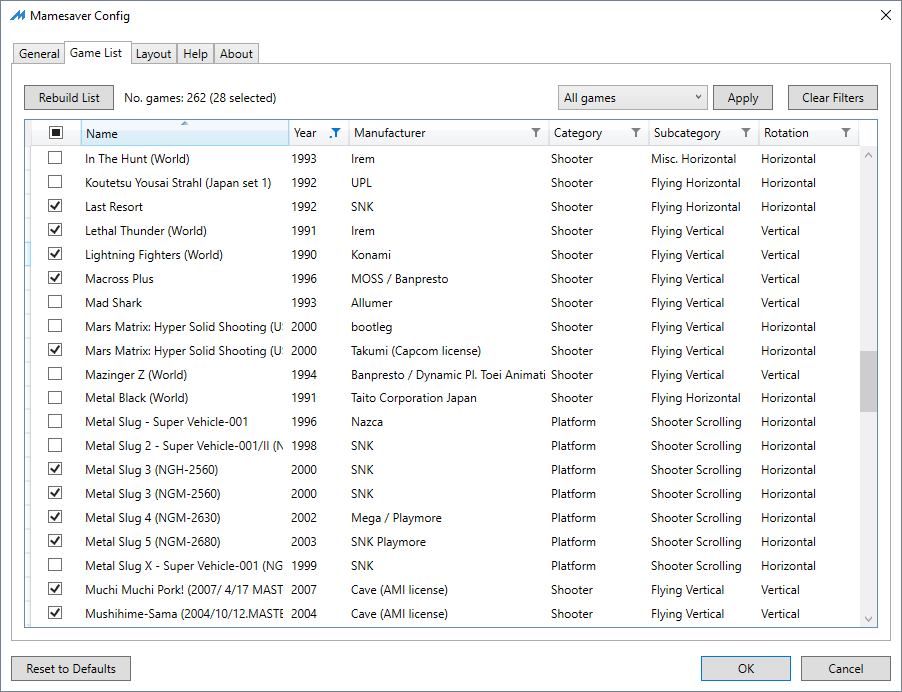Open the Rotation column filter icon

[846, 133]
